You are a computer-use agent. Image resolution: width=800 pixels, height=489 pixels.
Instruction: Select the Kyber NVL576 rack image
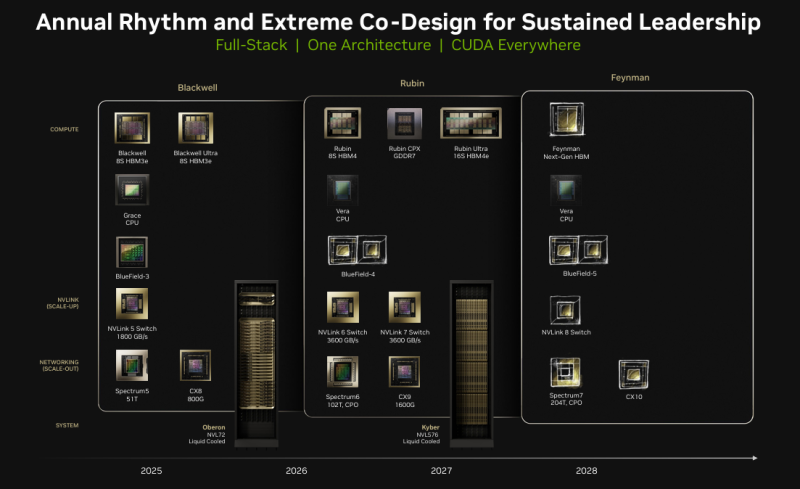click(471, 363)
